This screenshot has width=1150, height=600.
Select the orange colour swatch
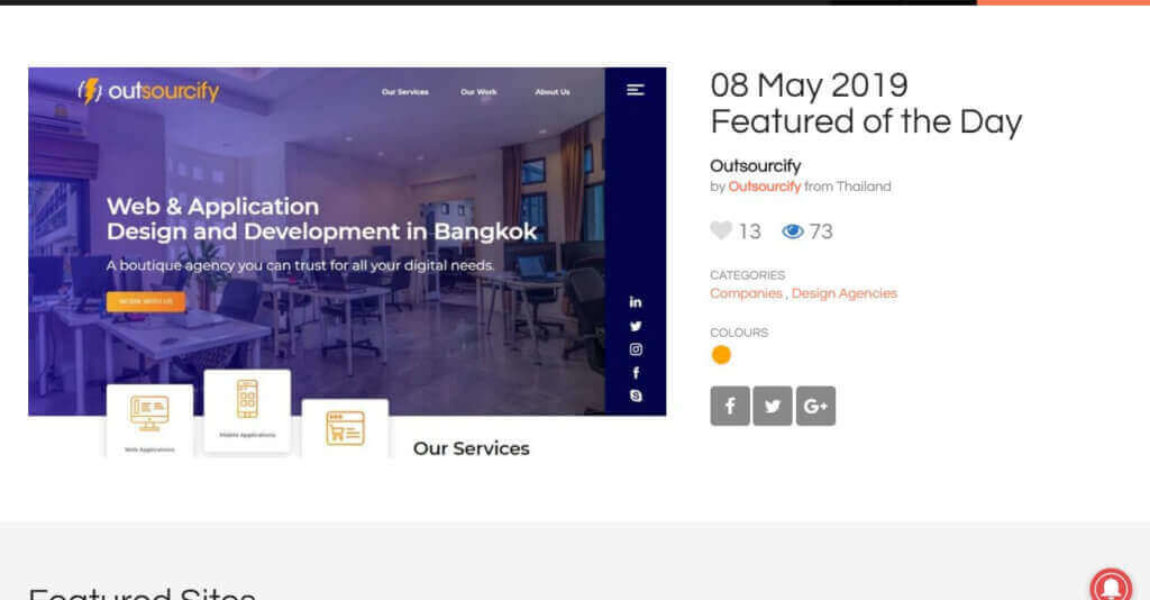click(x=721, y=355)
